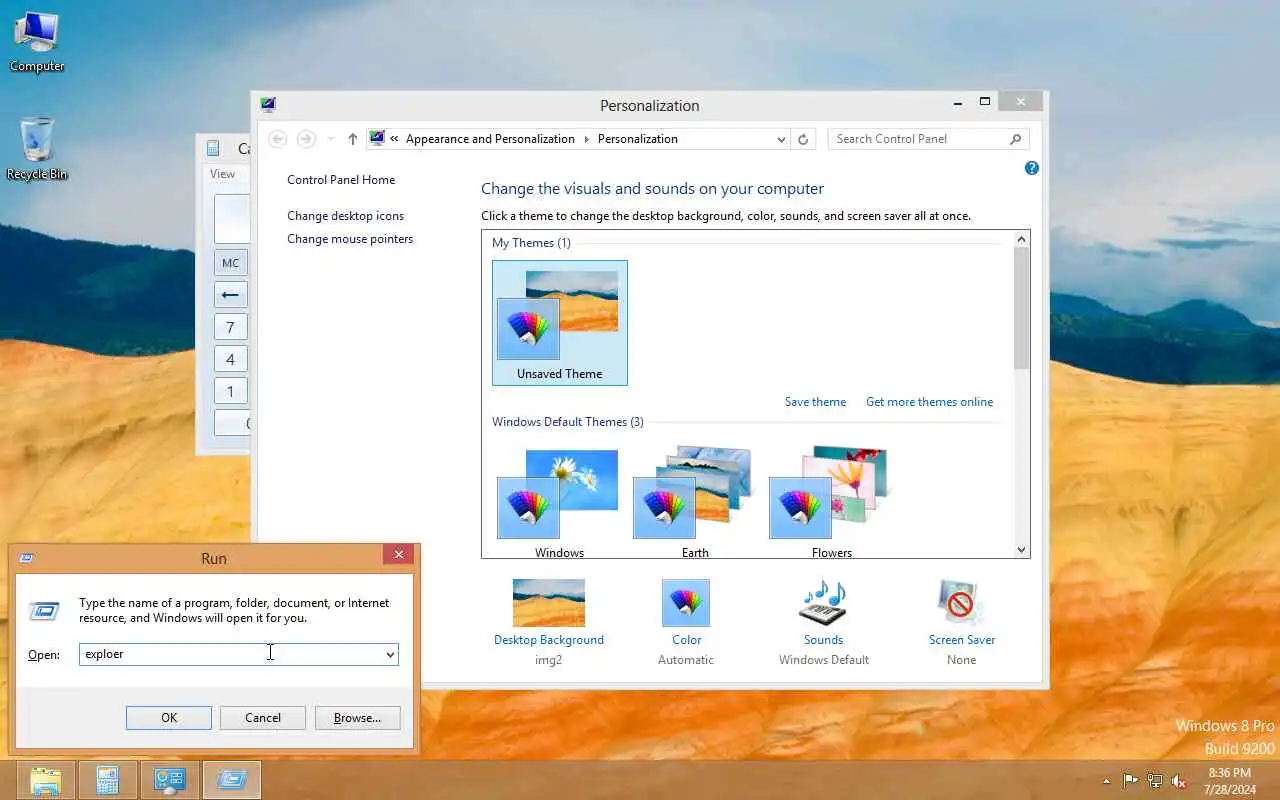Click the Control Panel icon in address bar
Screen dimensions: 1280x800
376,139
